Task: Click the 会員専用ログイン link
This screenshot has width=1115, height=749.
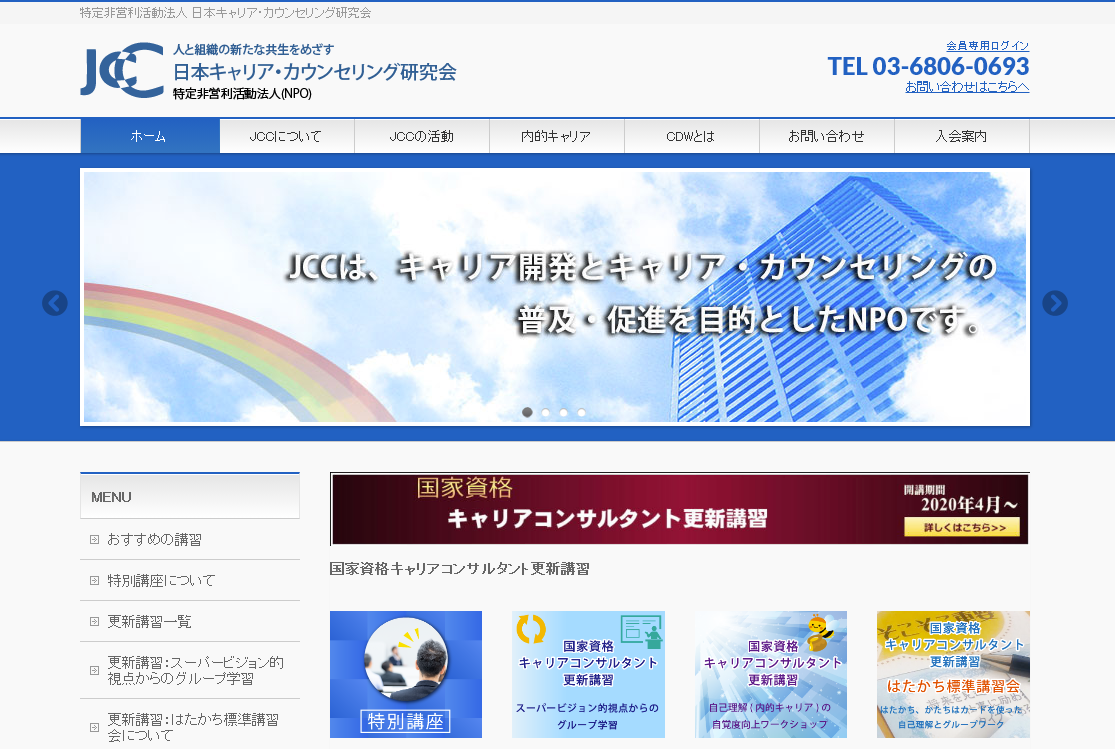Action: point(988,46)
